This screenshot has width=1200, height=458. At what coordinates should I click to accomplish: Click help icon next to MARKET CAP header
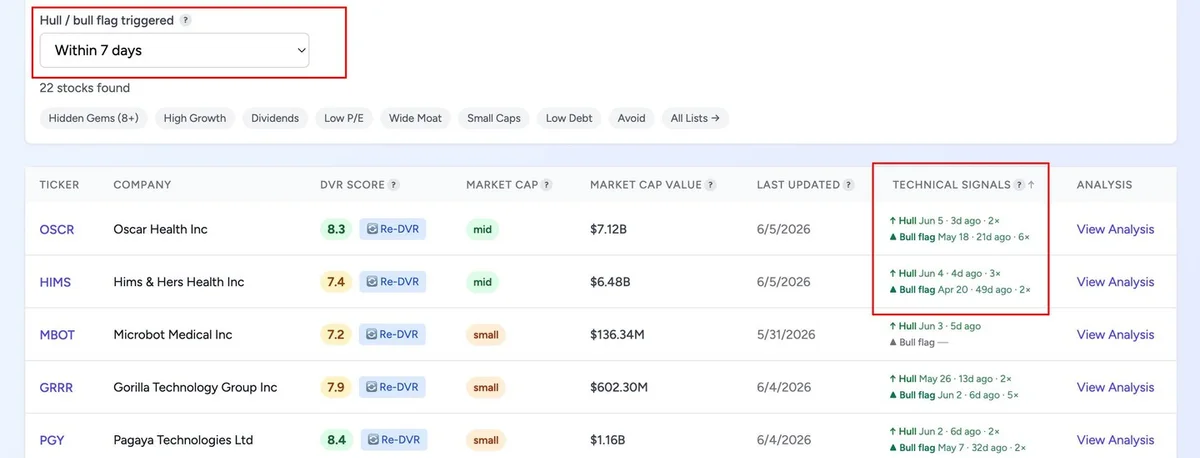(547, 185)
